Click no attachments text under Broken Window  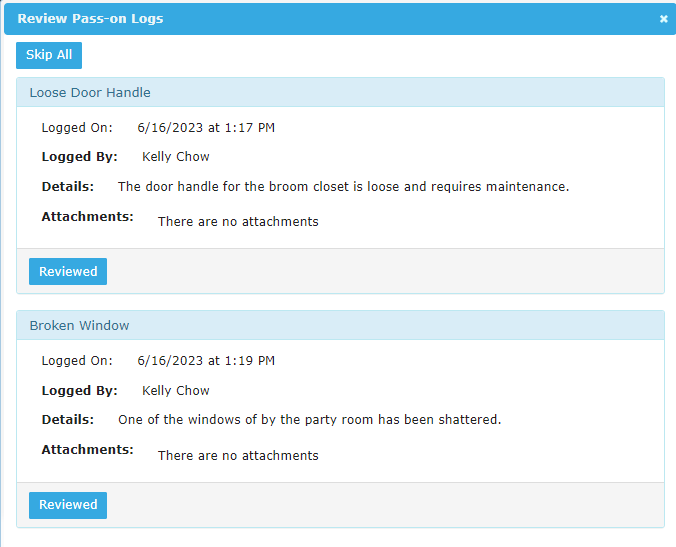(238, 456)
